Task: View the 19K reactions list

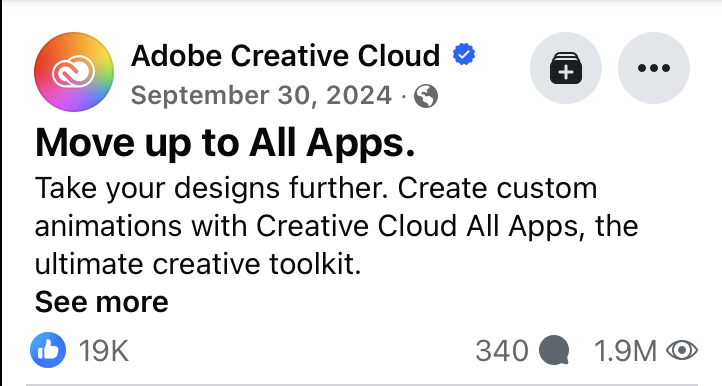Action: [104, 351]
